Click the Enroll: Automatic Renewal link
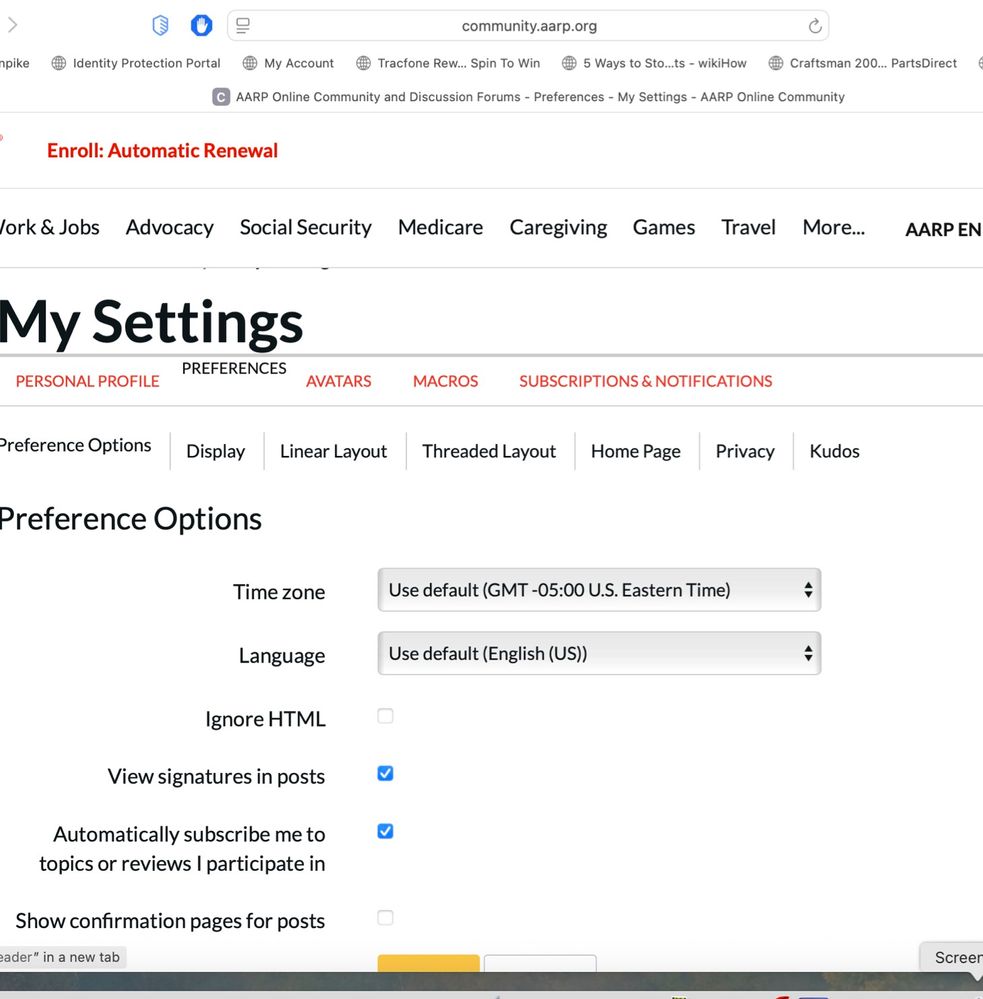The image size is (983, 999). point(162,151)
